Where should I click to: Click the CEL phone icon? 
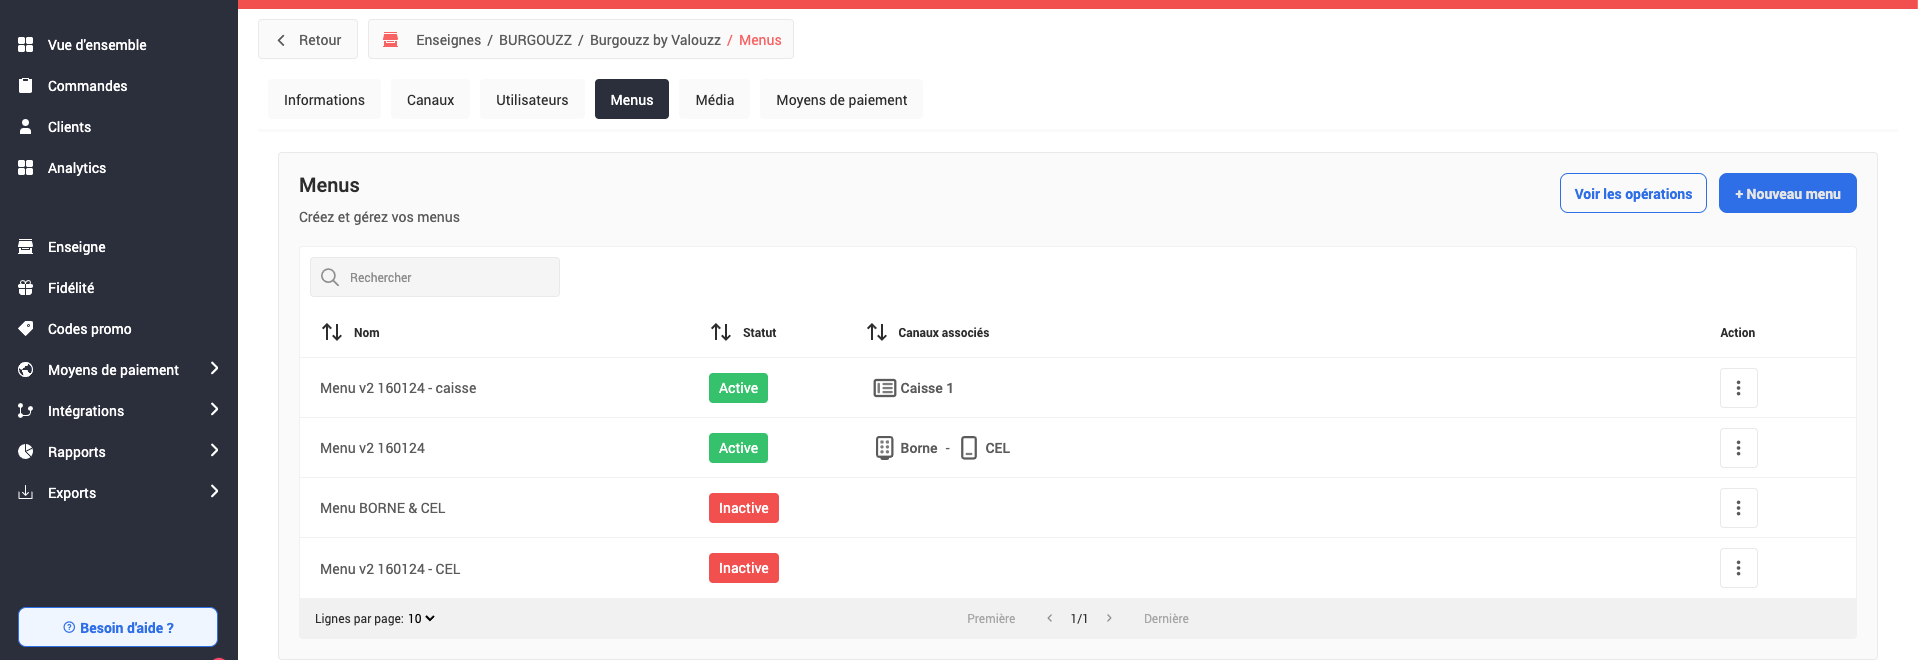coord(968,448)
